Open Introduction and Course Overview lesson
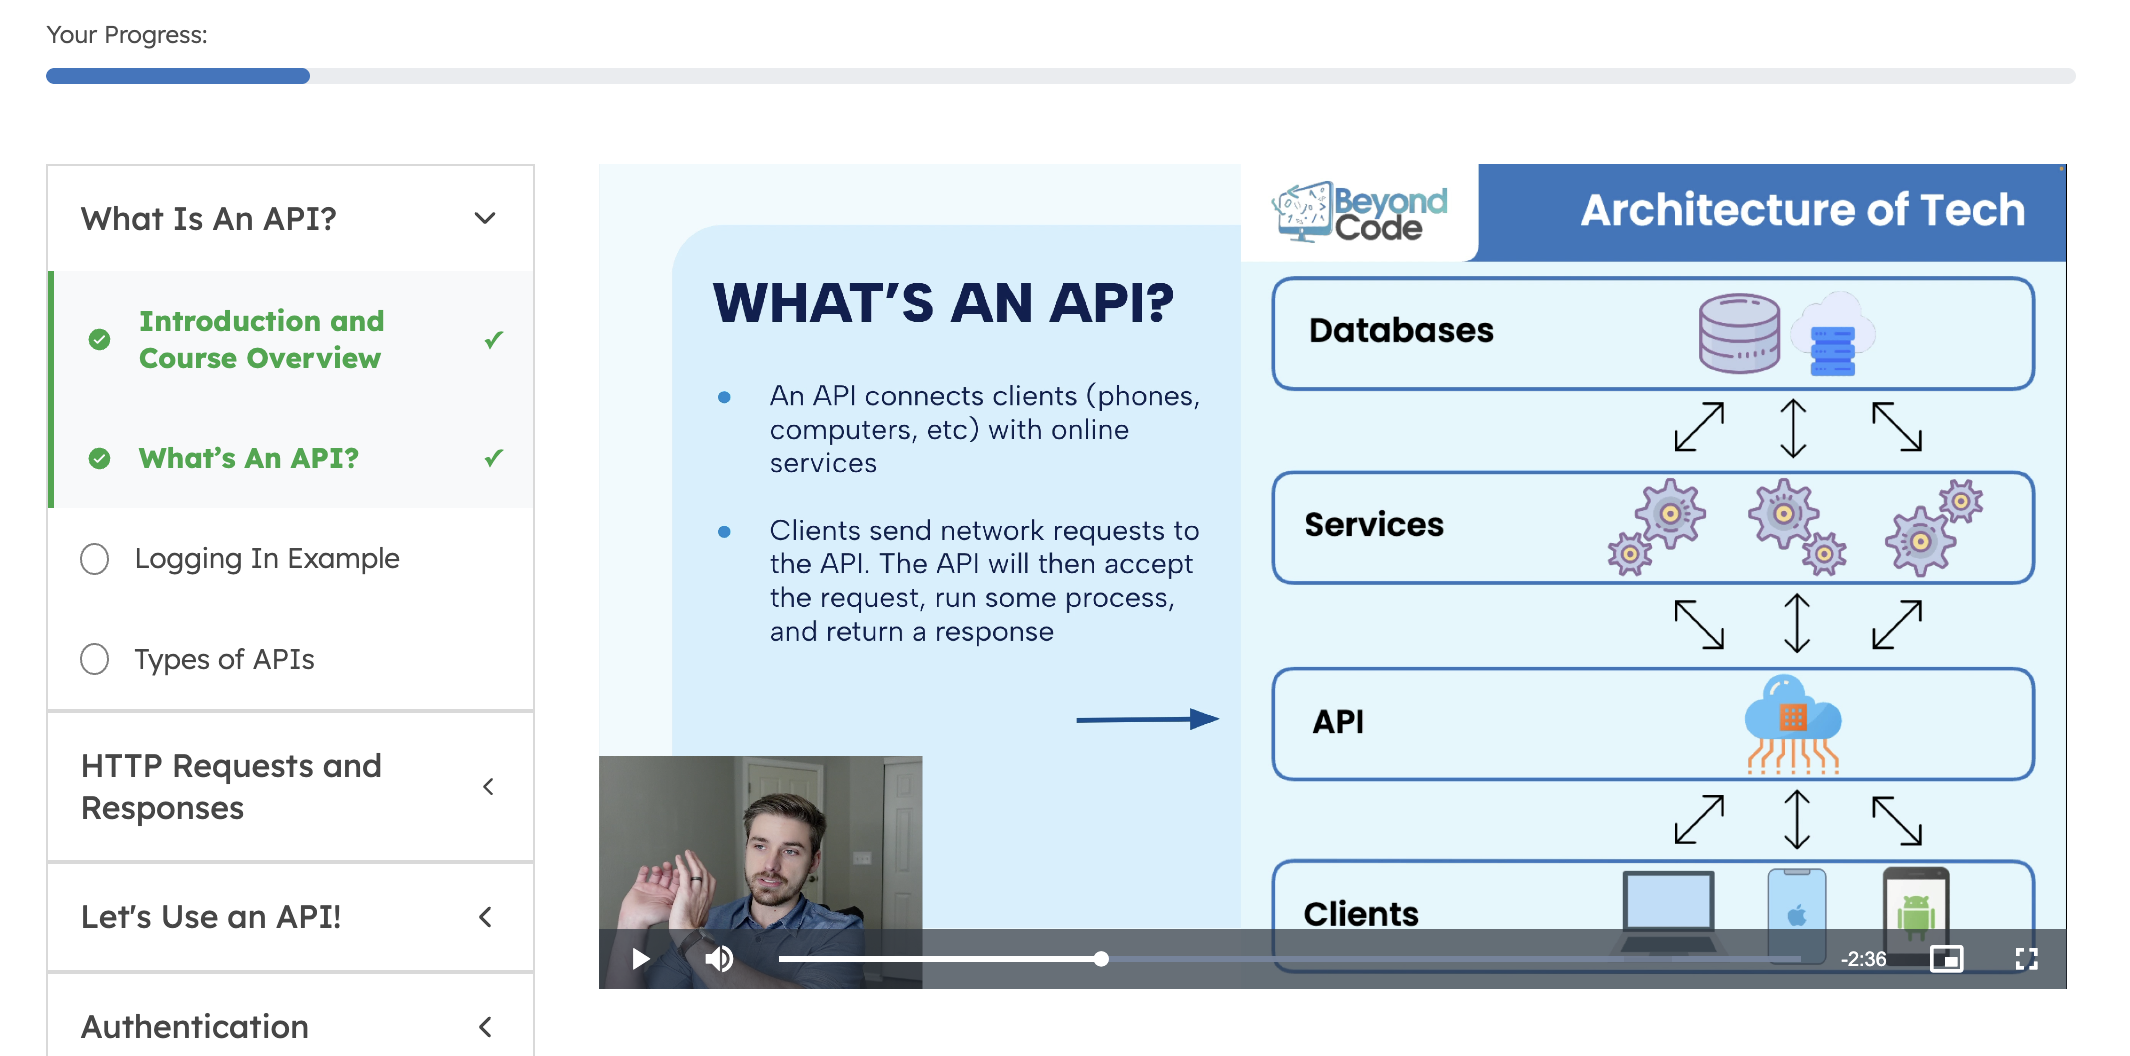The width and height of the screenshot is (2130, 1056). pyautogui.click(x=261, y=339)
